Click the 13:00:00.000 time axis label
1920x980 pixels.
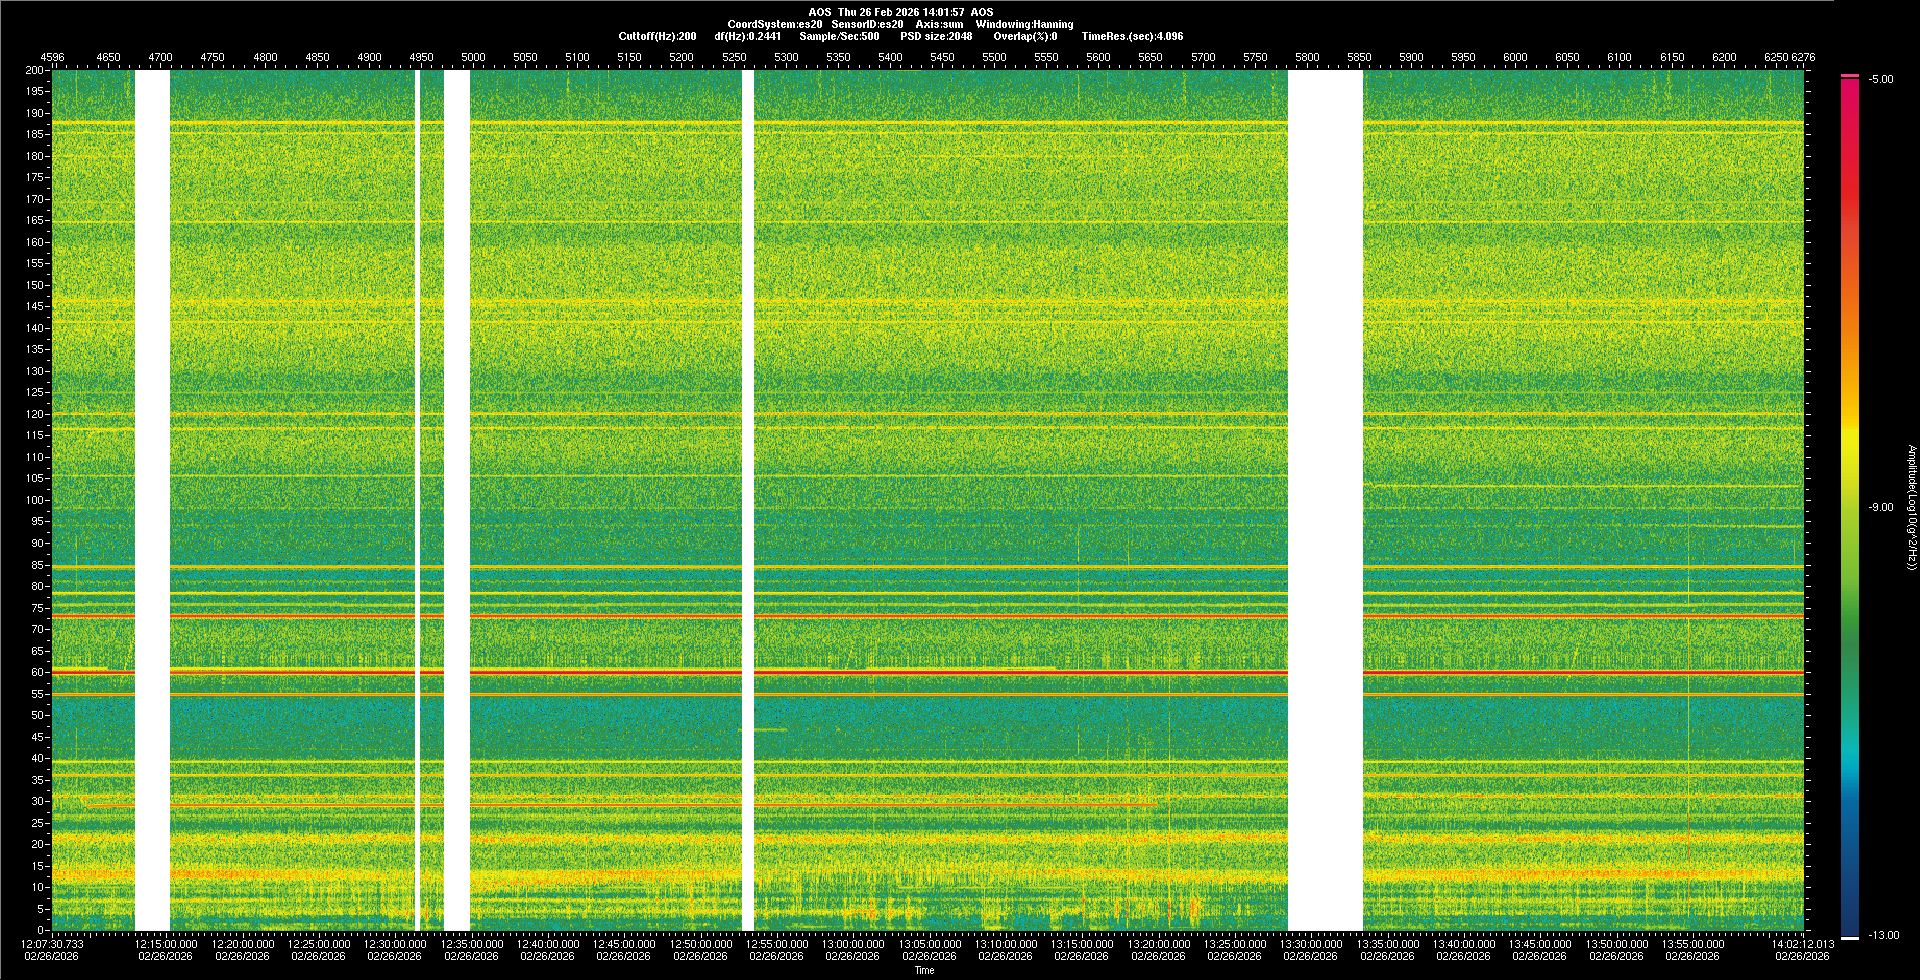[x=853, y=943]
